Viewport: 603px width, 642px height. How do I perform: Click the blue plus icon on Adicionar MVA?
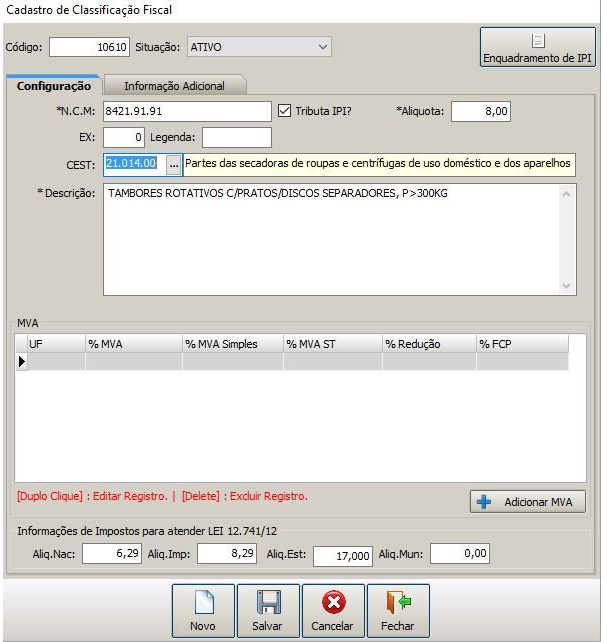484,502
